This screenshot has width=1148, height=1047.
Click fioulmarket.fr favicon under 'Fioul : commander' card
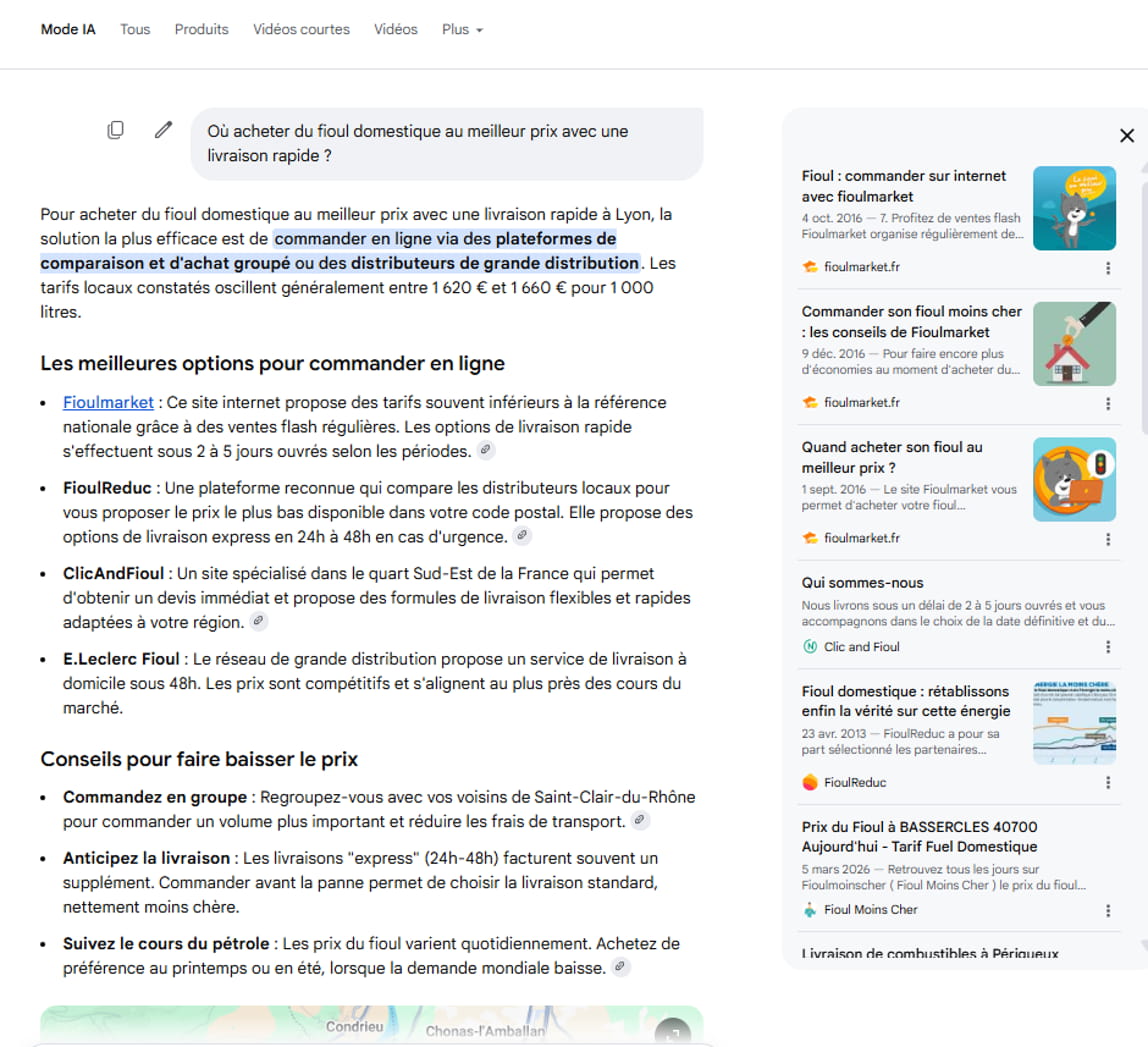[810, 267]
